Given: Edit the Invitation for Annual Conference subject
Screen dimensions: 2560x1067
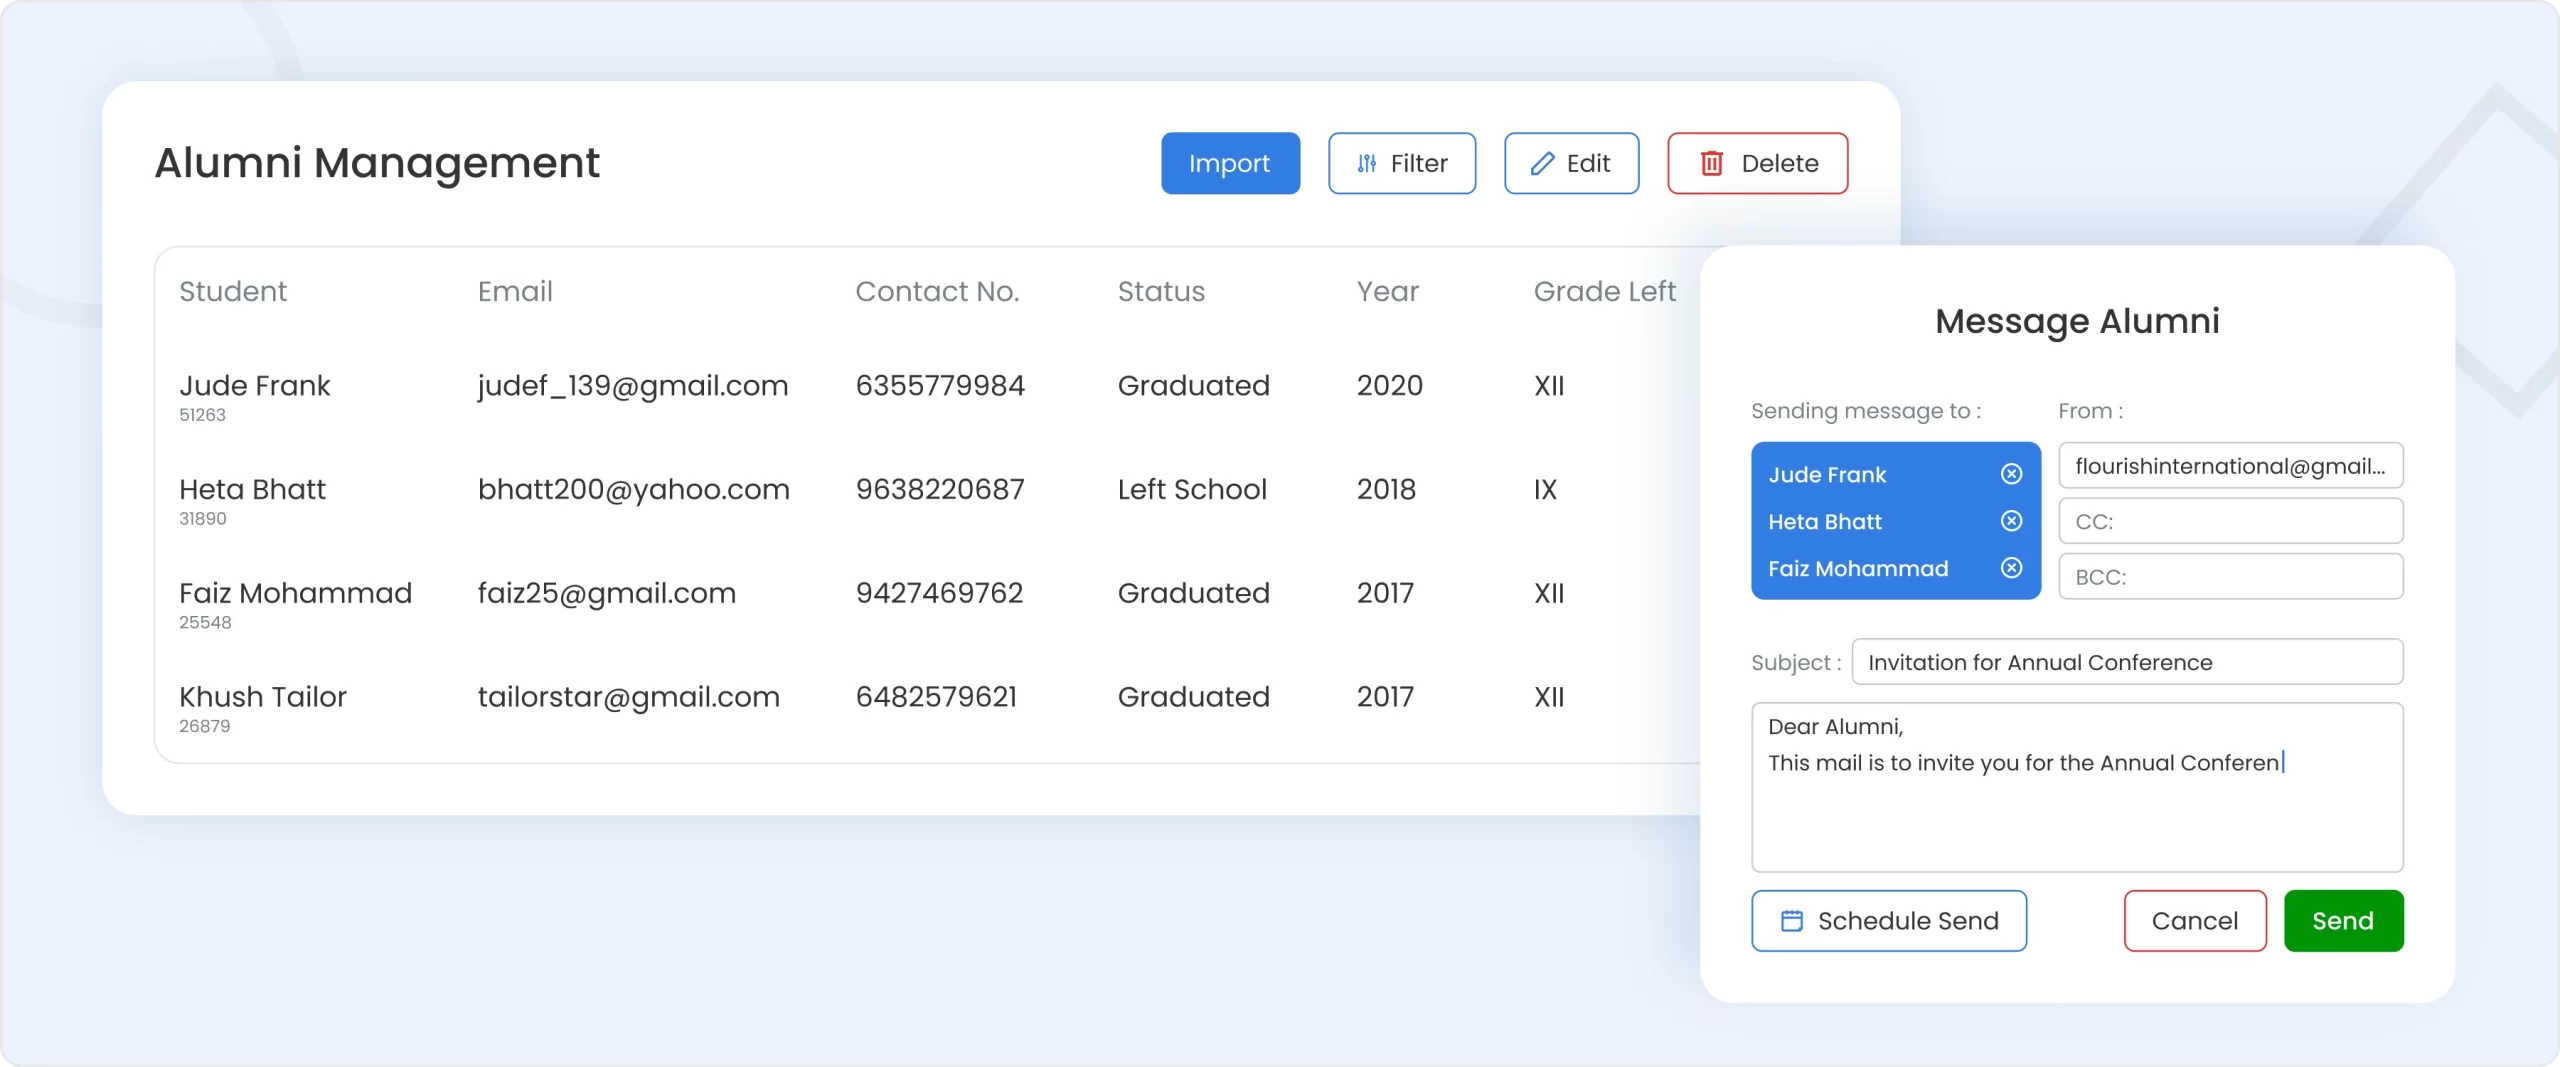Looking at the screenshot, I should [x=2127, y=661].
